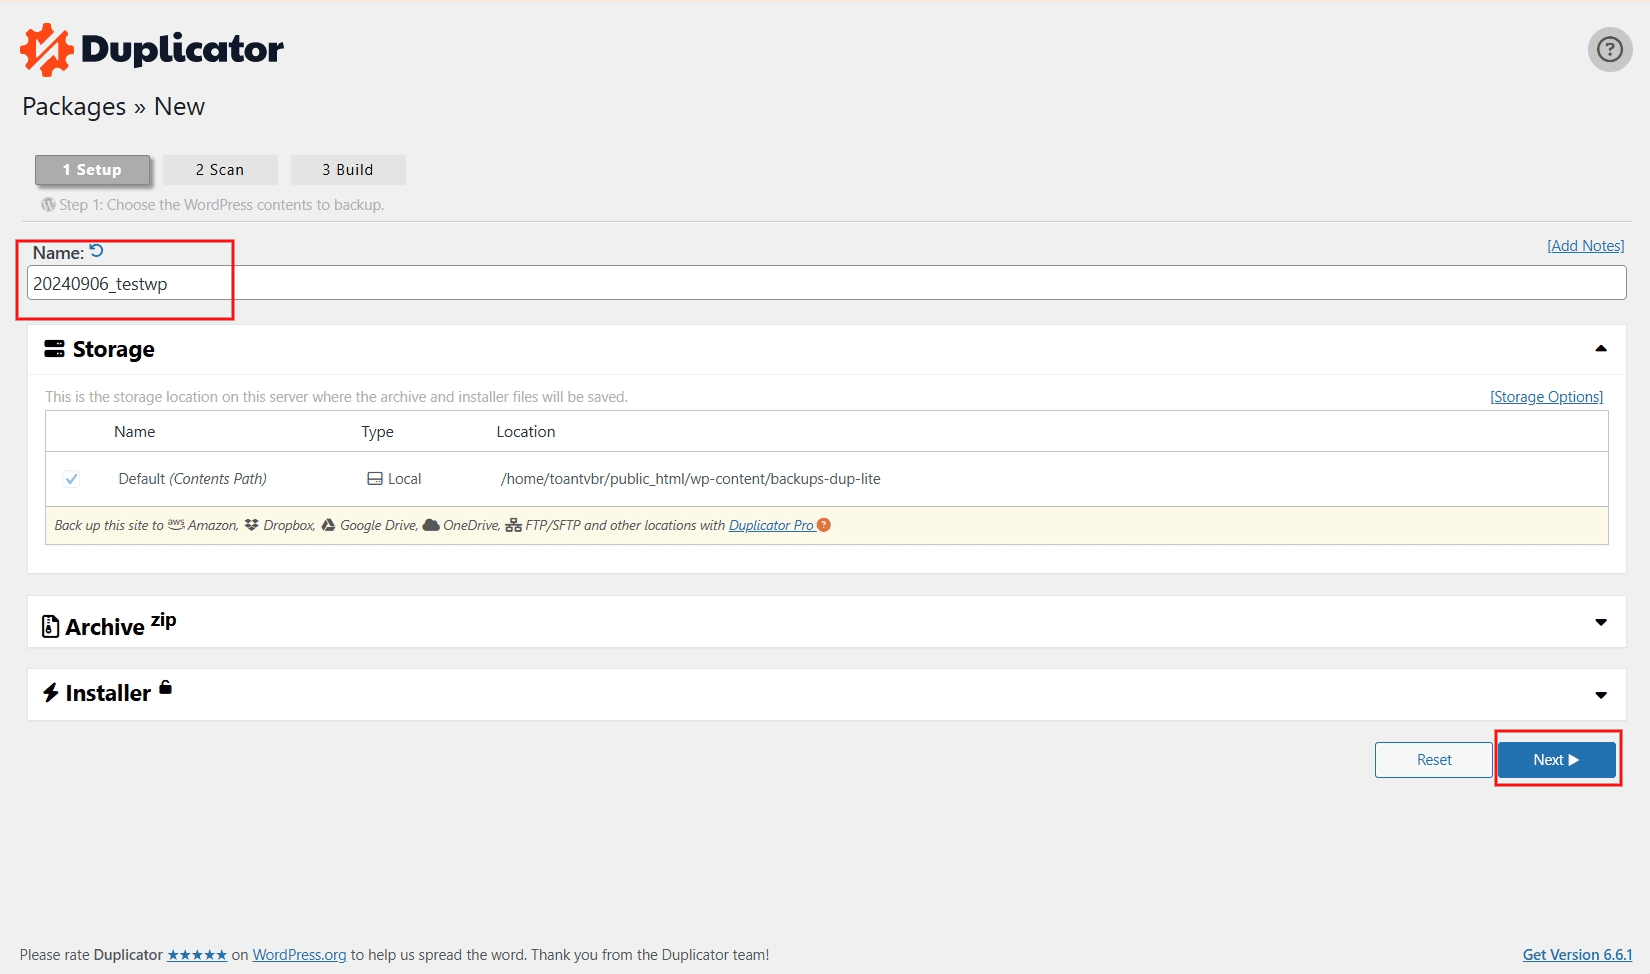Toggle the Default storage checkbox
Image resolution: width=1650 pixels, height=974 pixels.
click(x=71, y=479)
